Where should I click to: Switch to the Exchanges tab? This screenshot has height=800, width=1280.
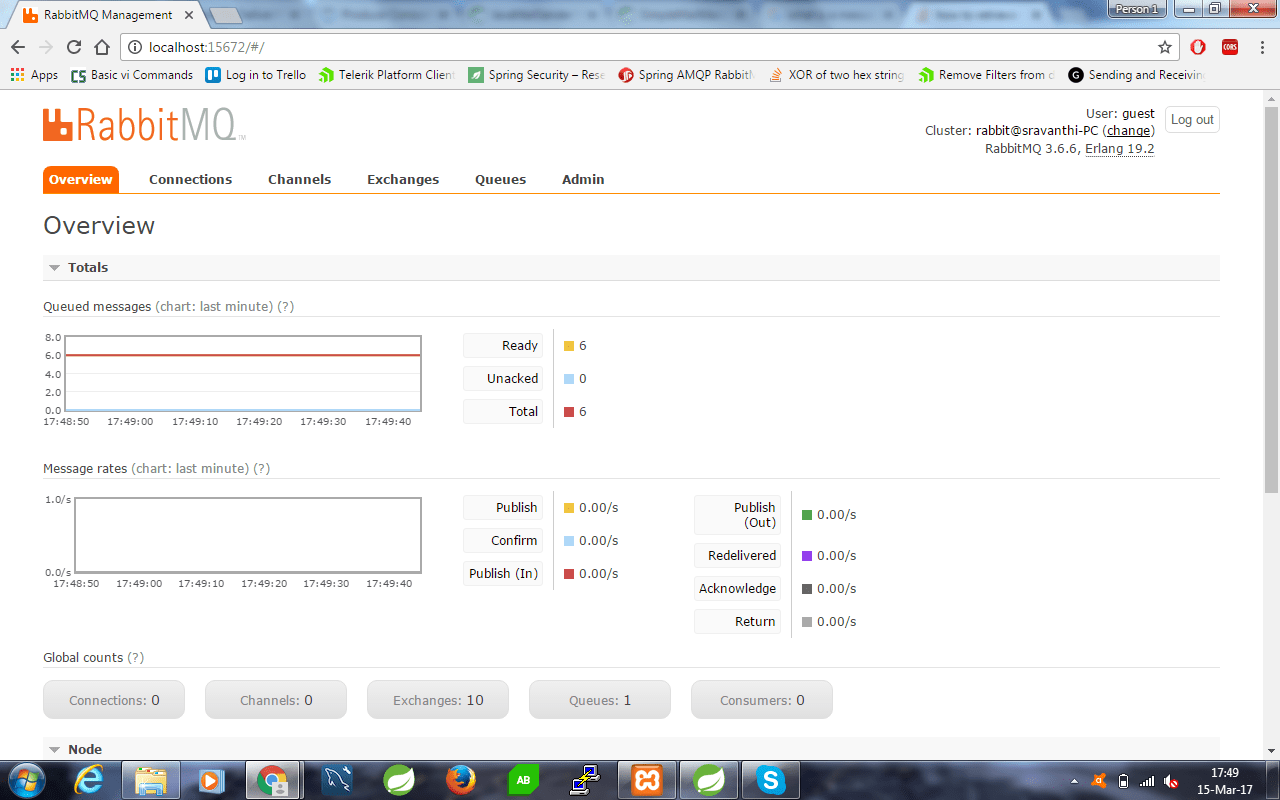click(403, 180)
